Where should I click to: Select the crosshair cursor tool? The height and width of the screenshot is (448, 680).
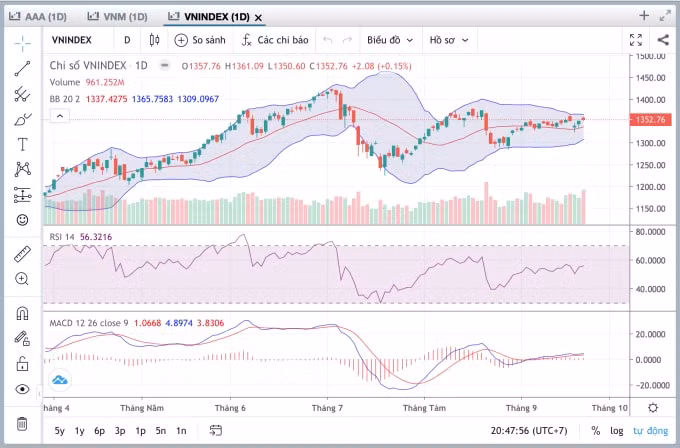coord(22,43)
